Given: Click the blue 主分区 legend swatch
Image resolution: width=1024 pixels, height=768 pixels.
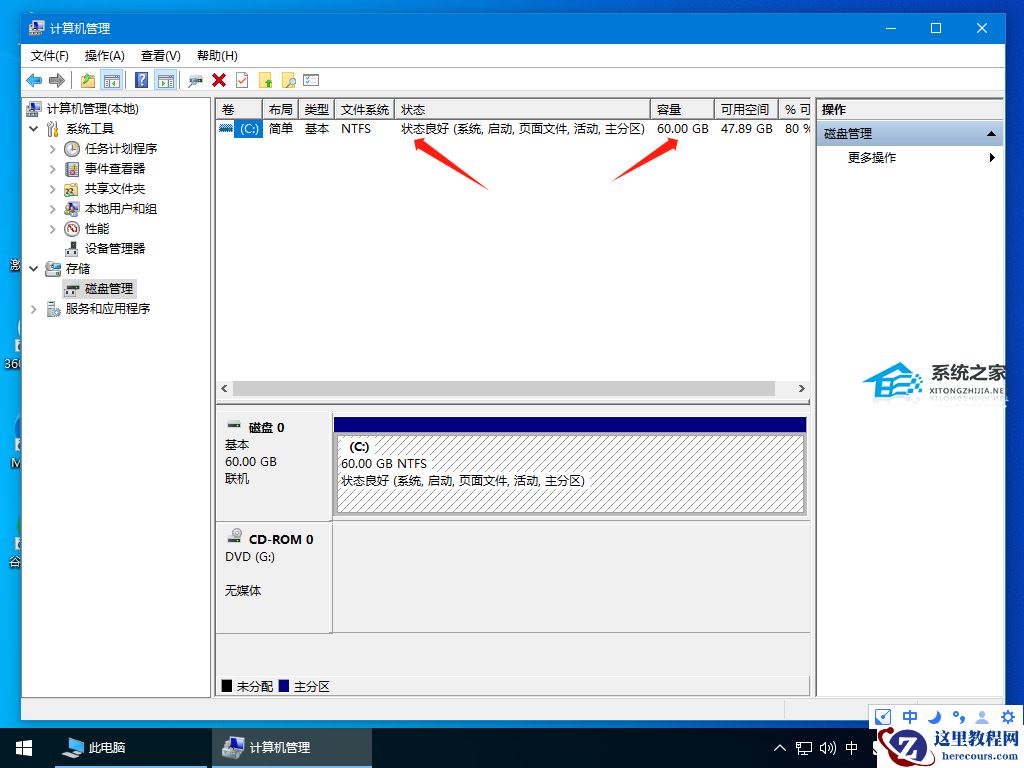Looking at the screenshot, I should [x=283, y=686].
